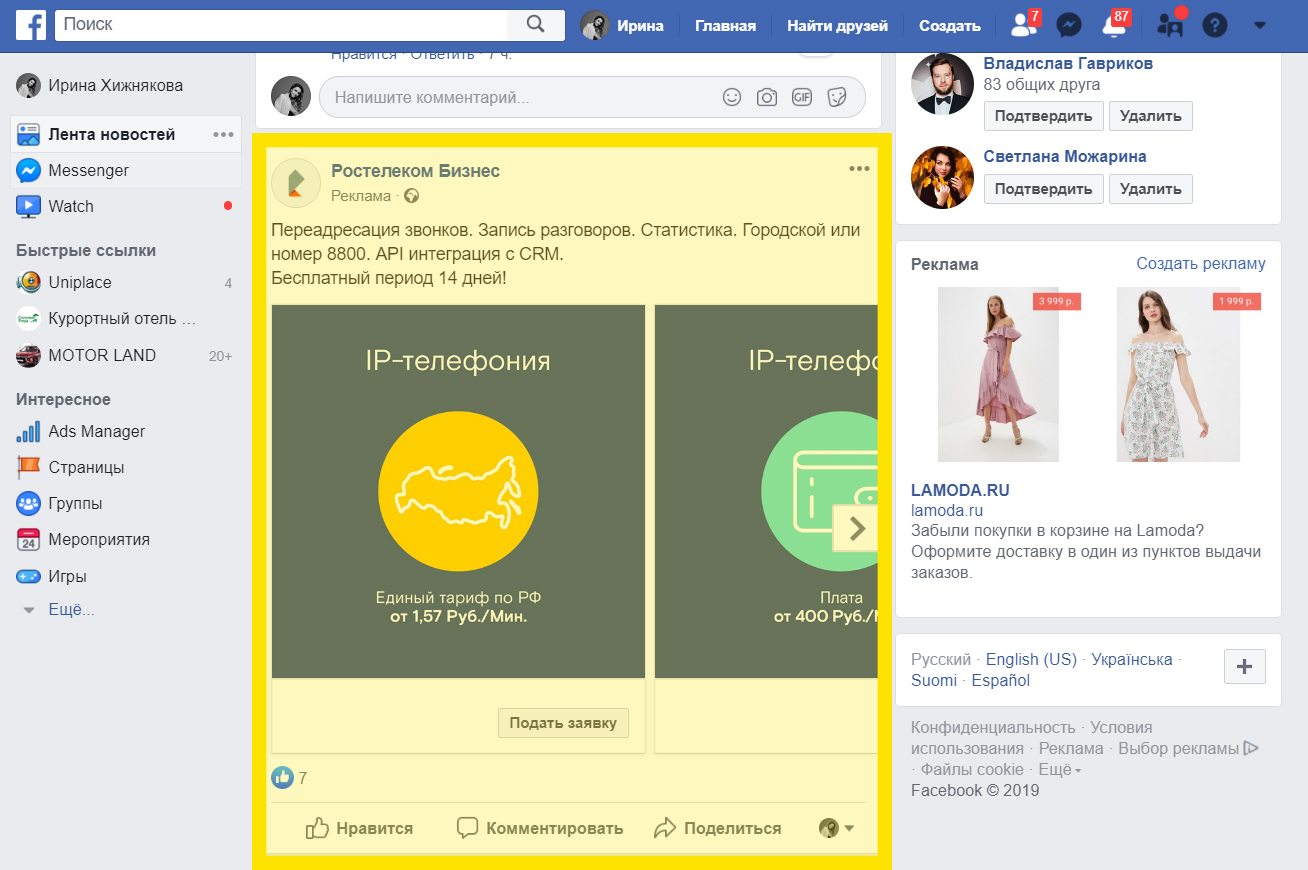
Task: Open notifications bell with 87 badge
Action: pyautogui.click(x=1115, y=25)
